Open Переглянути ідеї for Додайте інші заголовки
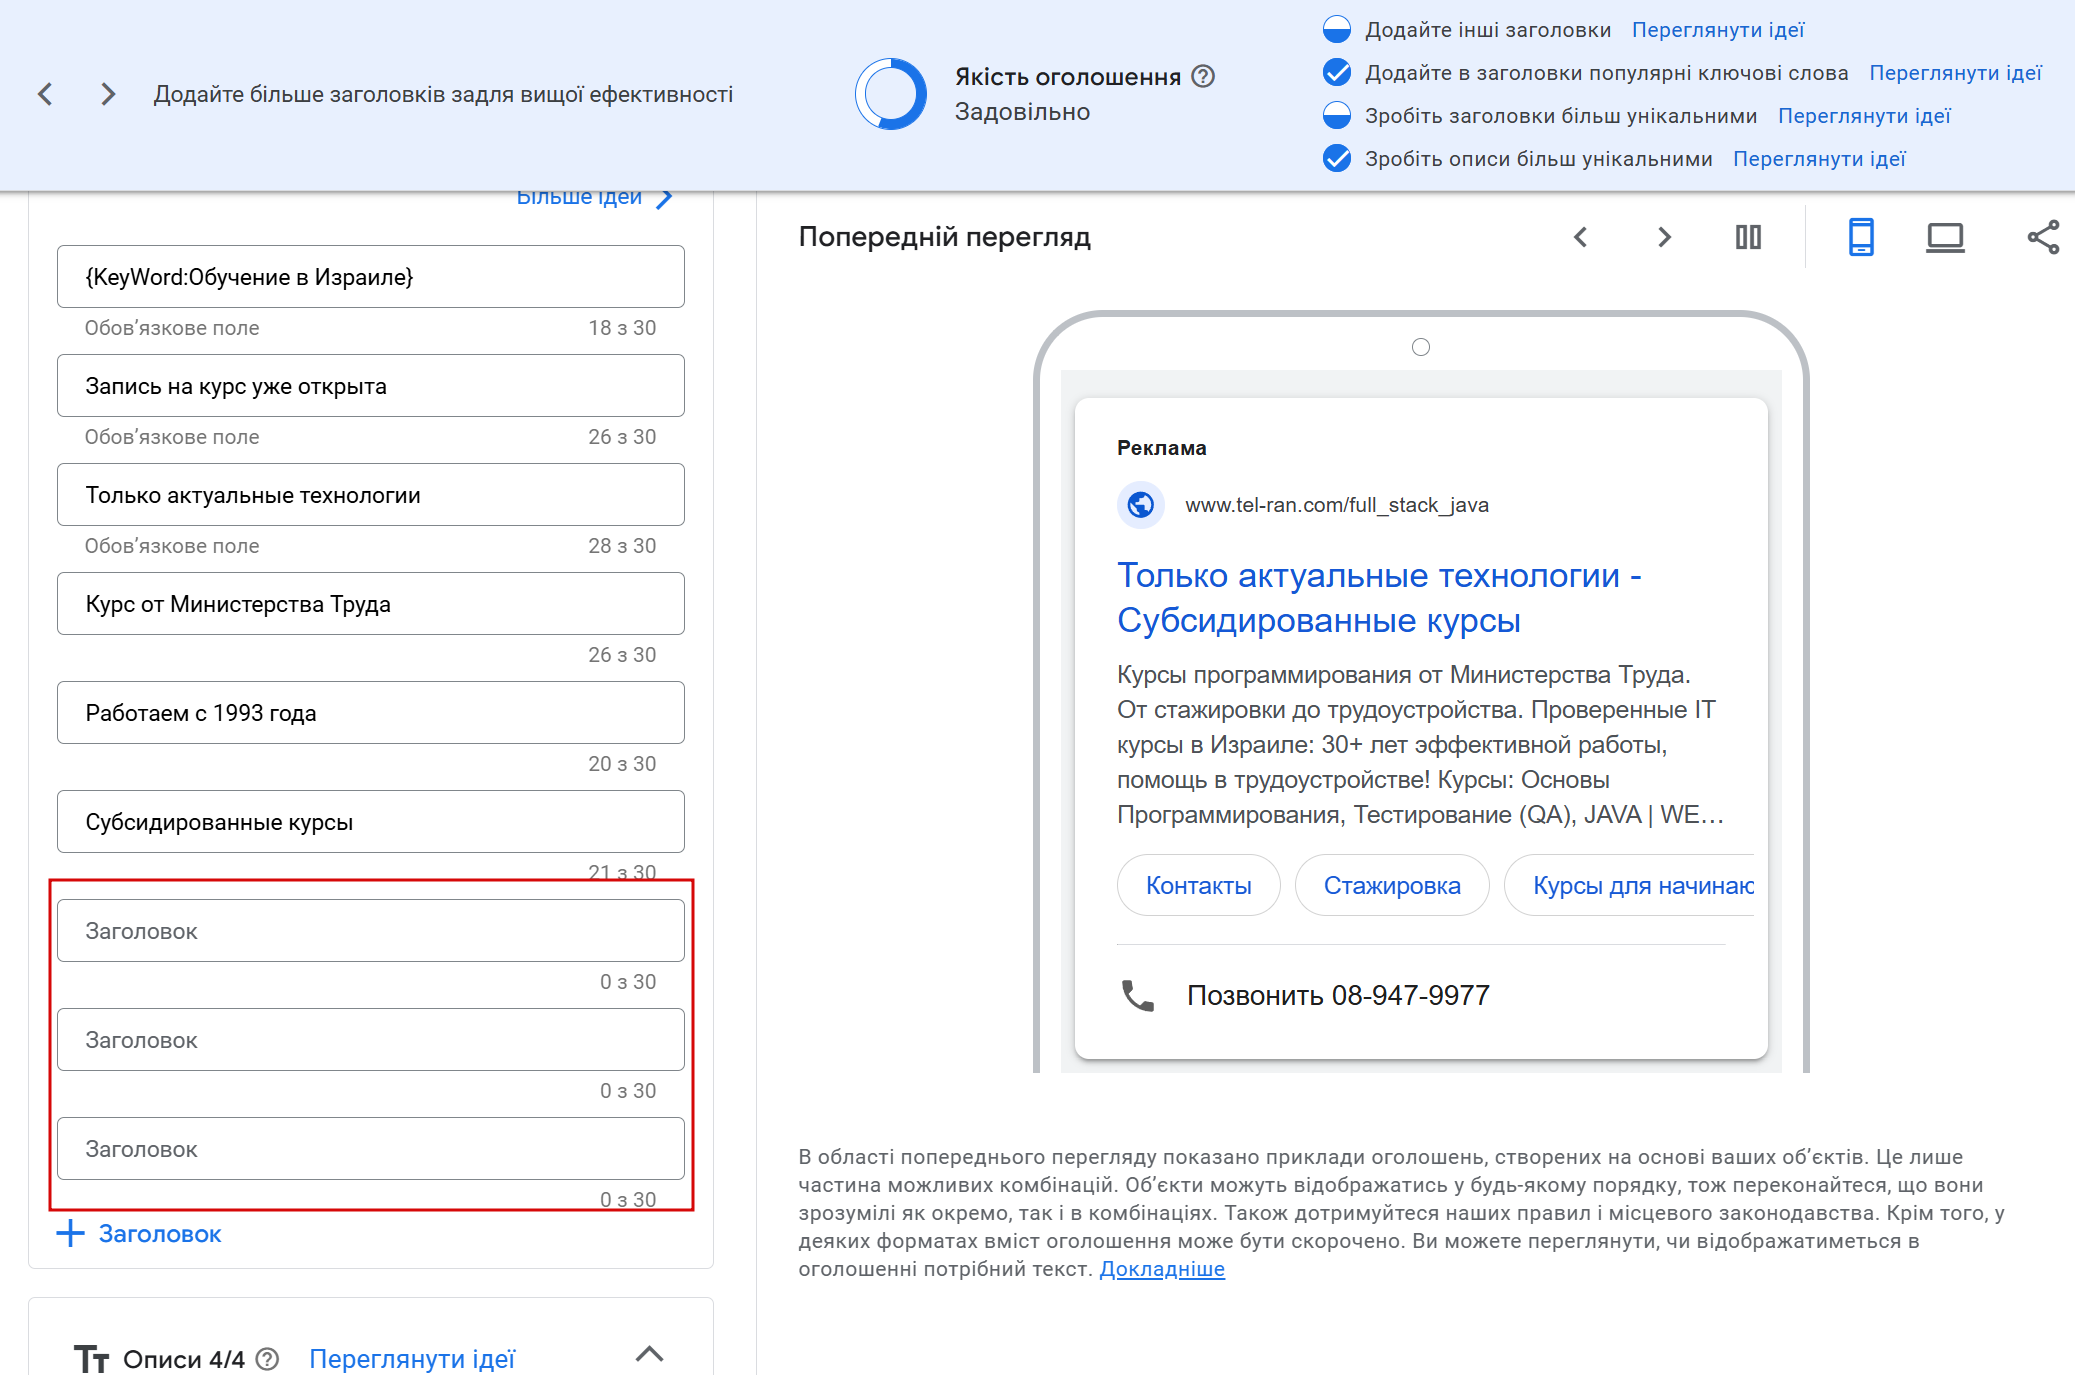Image resolution: width=2075 pixels, height=1375 pixels. click(x=1718, y=30)
